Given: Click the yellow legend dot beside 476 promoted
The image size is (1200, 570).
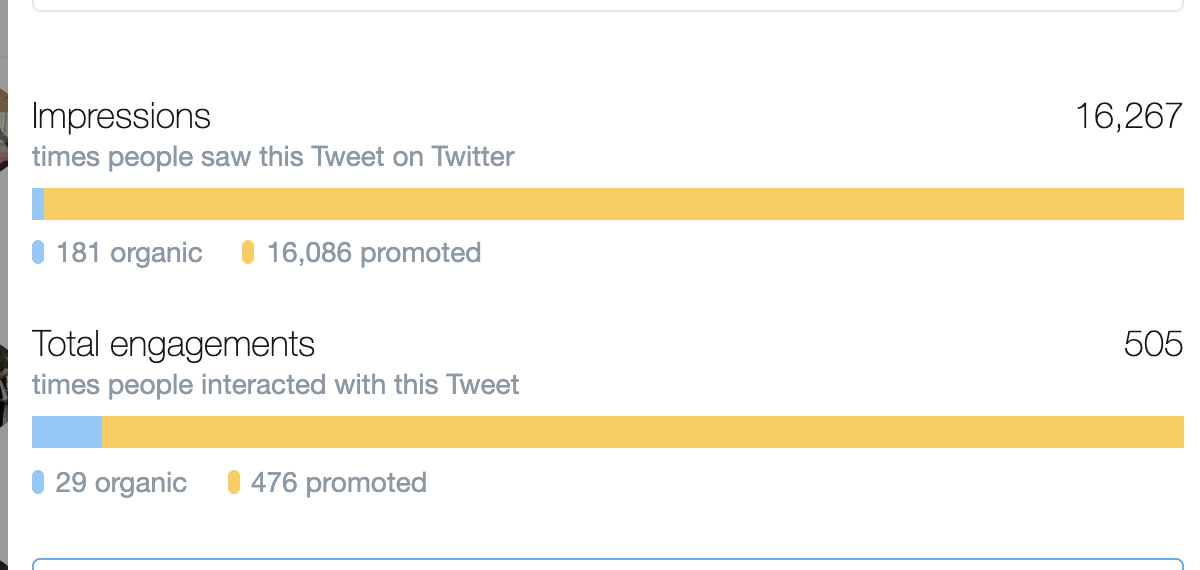Looking at the screenshot, I should point(234,483).
